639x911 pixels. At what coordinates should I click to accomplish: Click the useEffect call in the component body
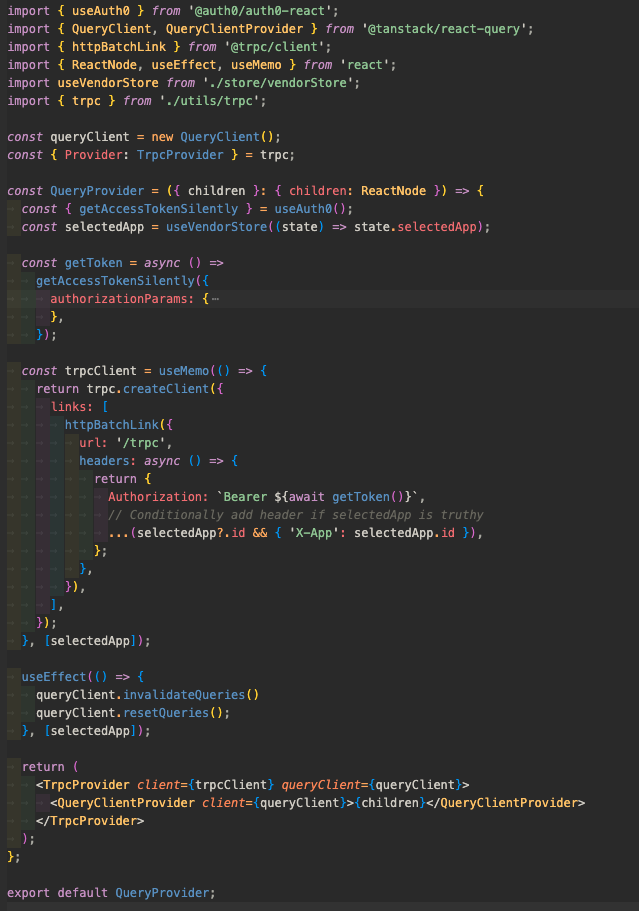pos(54,677)
